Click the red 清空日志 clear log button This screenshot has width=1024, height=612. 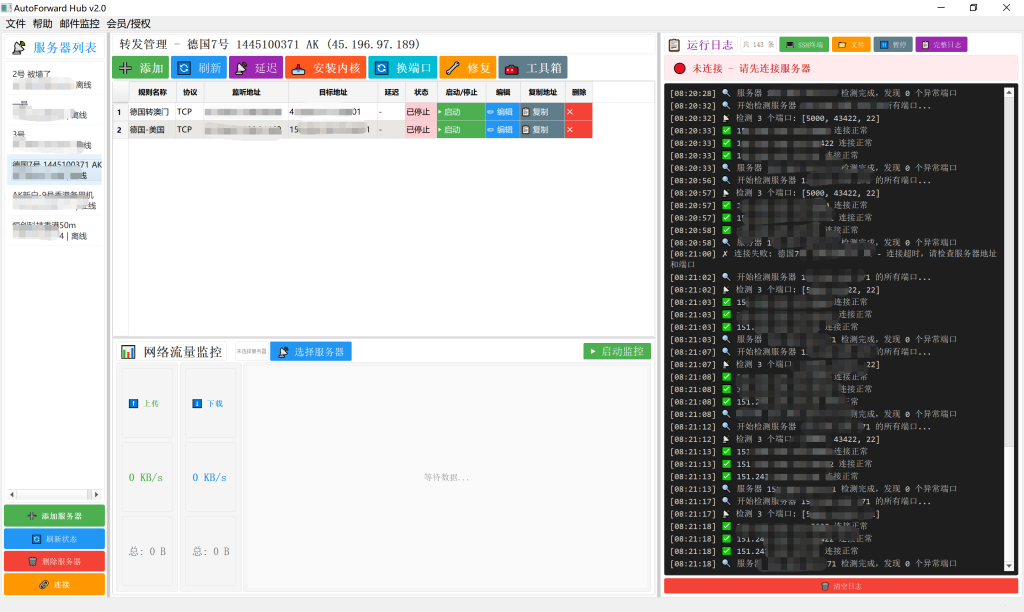coord(841,586)
